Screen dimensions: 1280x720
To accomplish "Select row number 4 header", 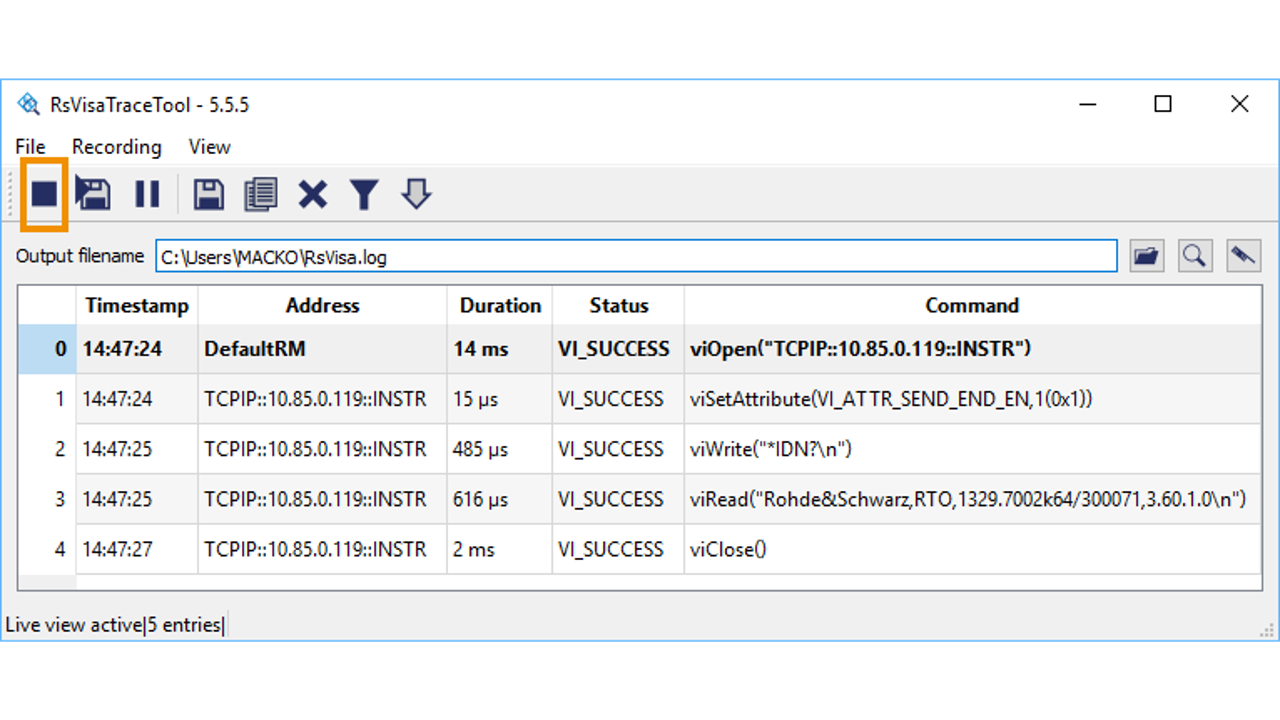I will [x=47, y=549].
